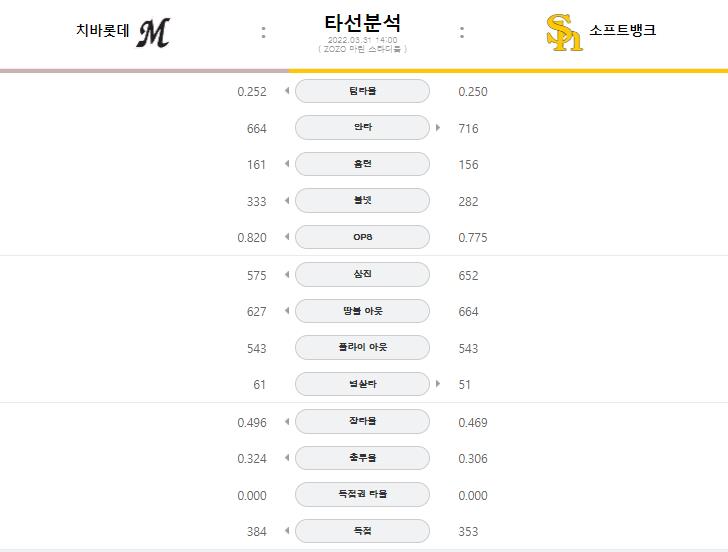
Task: Click the SoftBank Hawks SH logo
Action: [x=564, y=32]
